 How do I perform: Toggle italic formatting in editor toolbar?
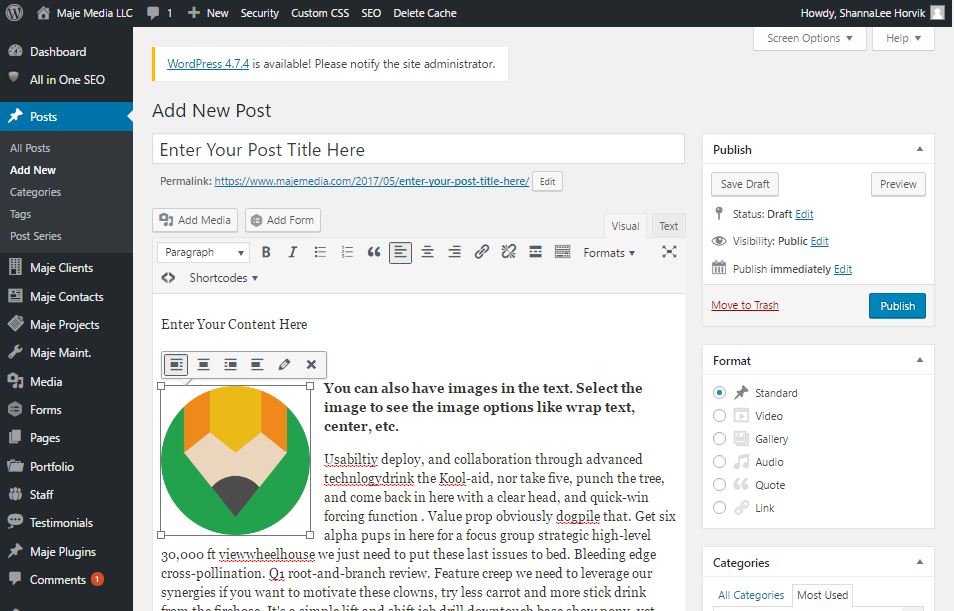(293, 252)
